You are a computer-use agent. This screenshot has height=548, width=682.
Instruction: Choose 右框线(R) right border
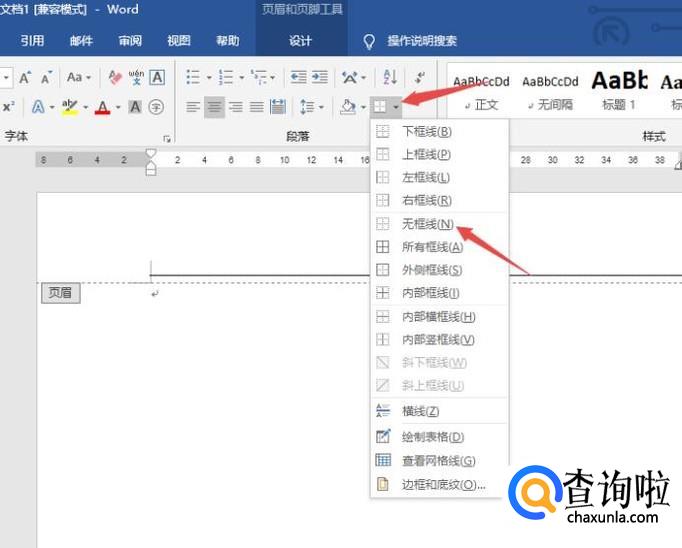tap(439, 200)
